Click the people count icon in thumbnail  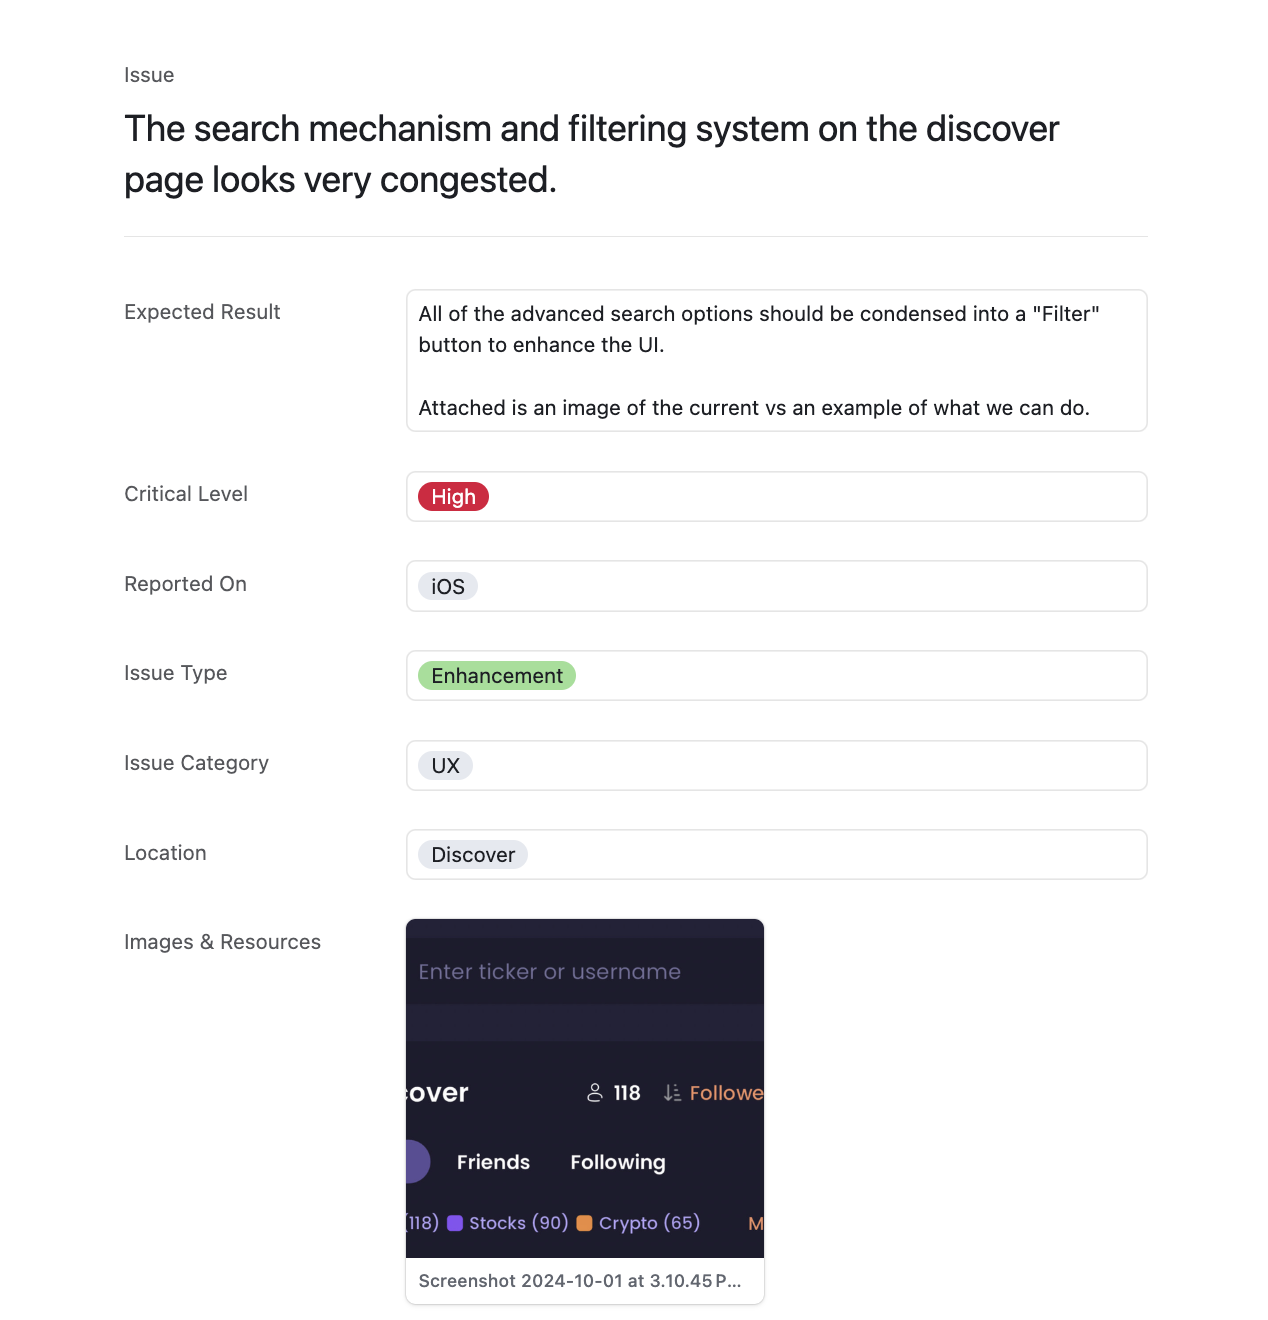[595, 1093]
